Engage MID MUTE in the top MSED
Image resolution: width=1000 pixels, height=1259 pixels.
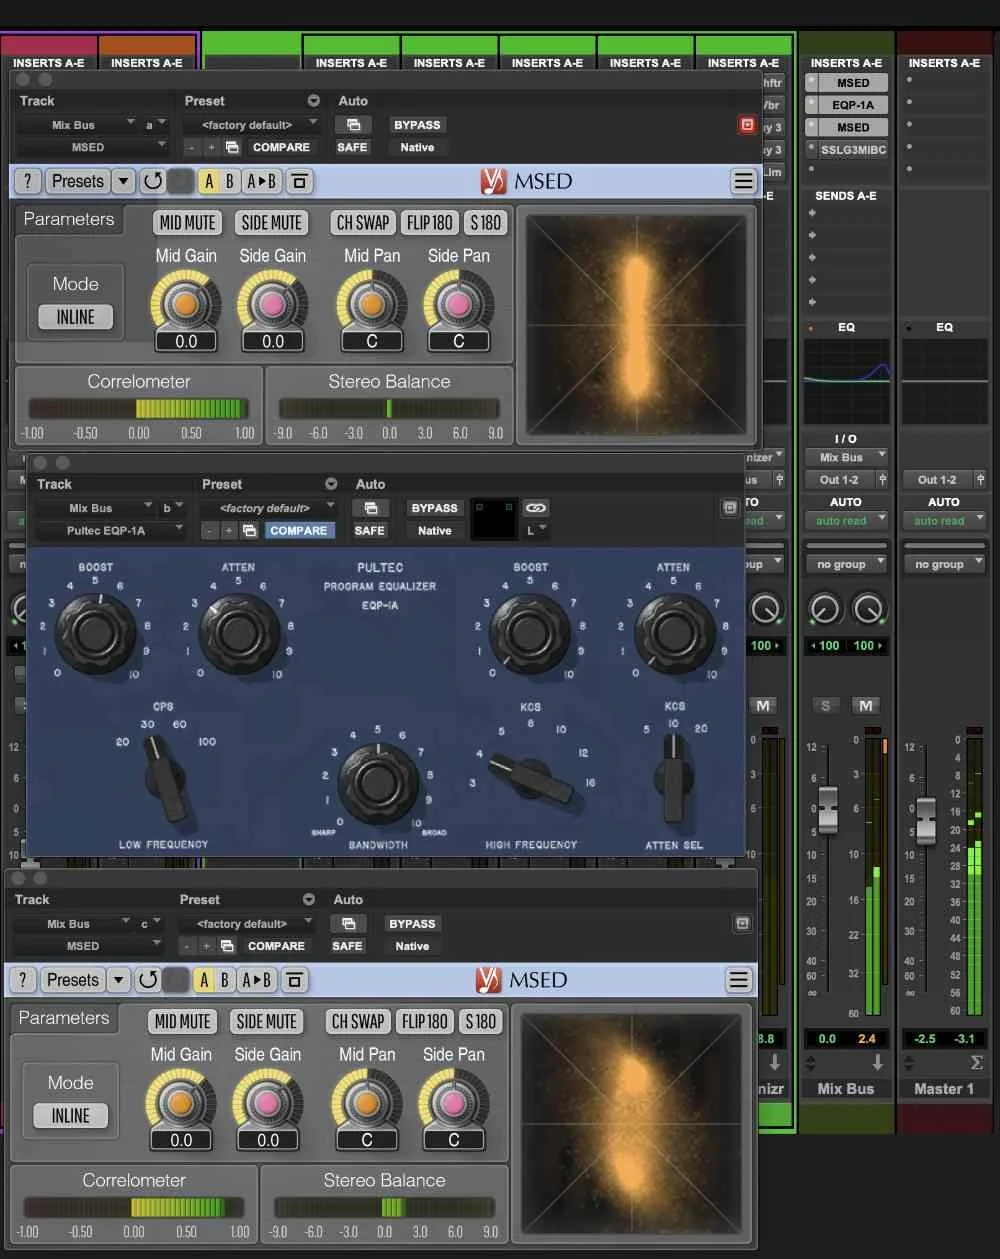point(186,222)
